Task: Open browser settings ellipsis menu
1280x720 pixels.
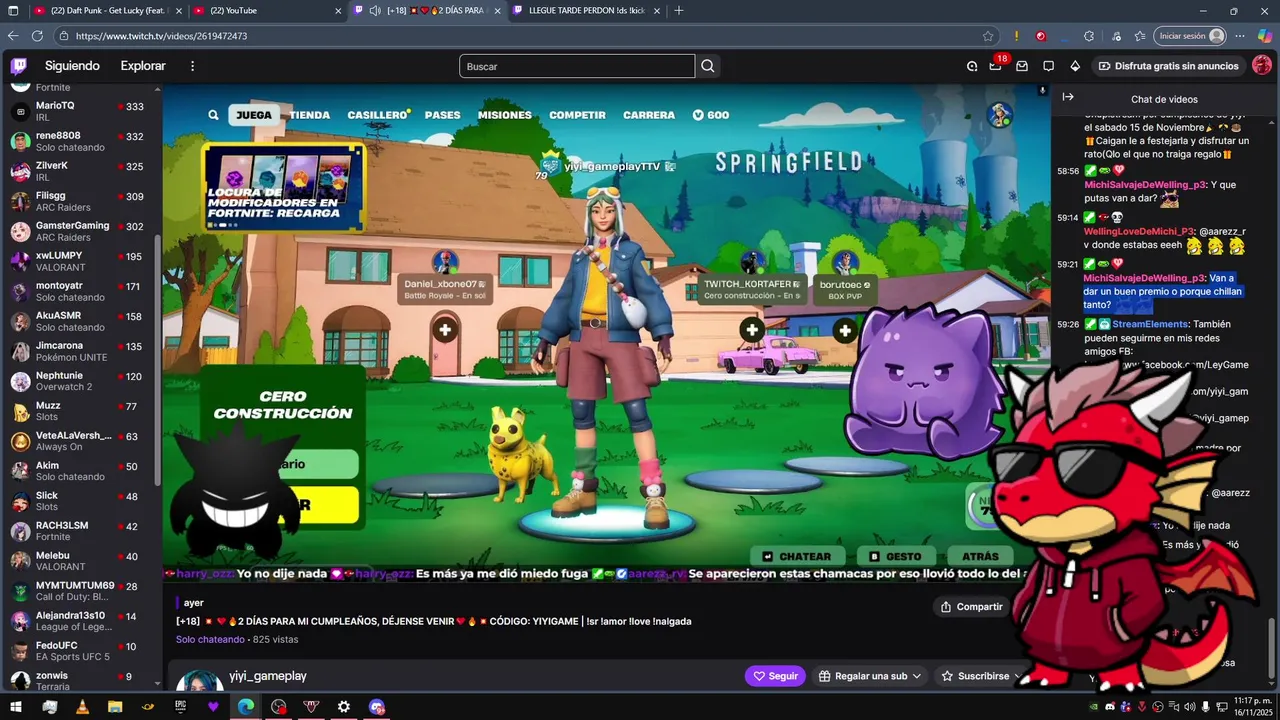Action: [1239, 36]
